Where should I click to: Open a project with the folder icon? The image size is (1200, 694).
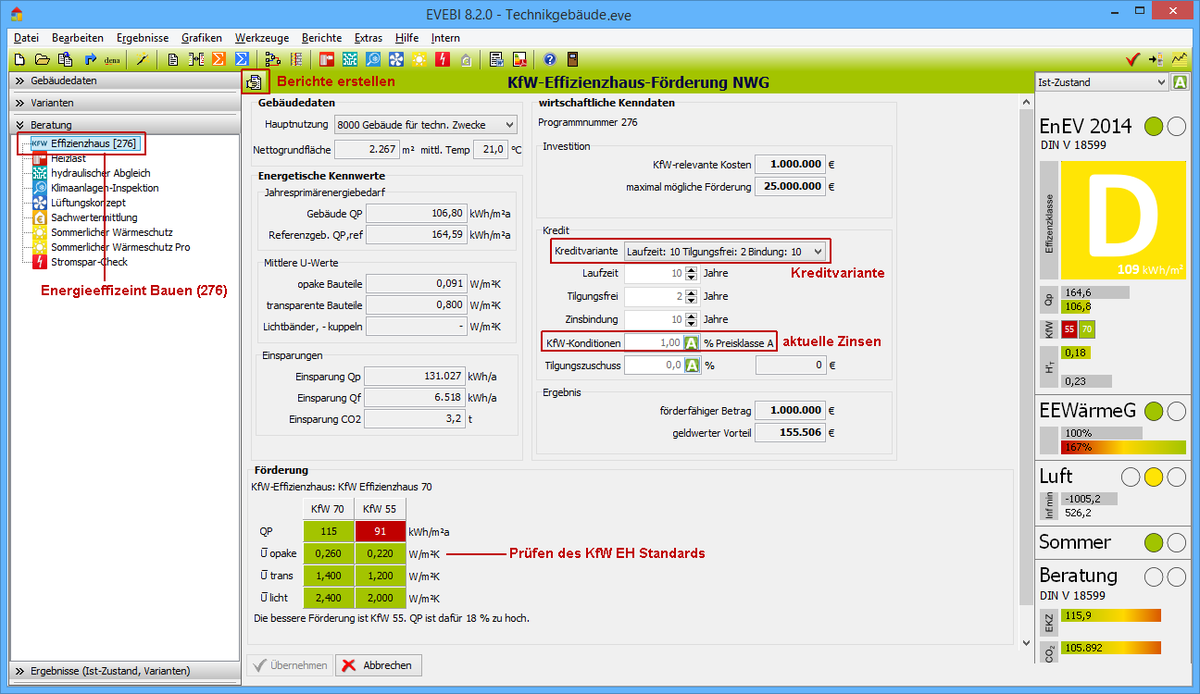43,59
